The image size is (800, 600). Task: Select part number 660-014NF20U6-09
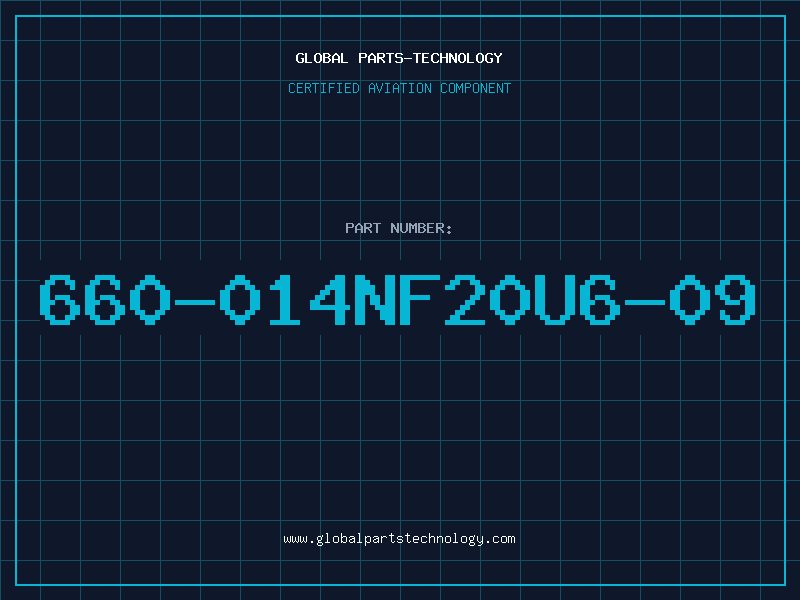[x=398, y=299]
